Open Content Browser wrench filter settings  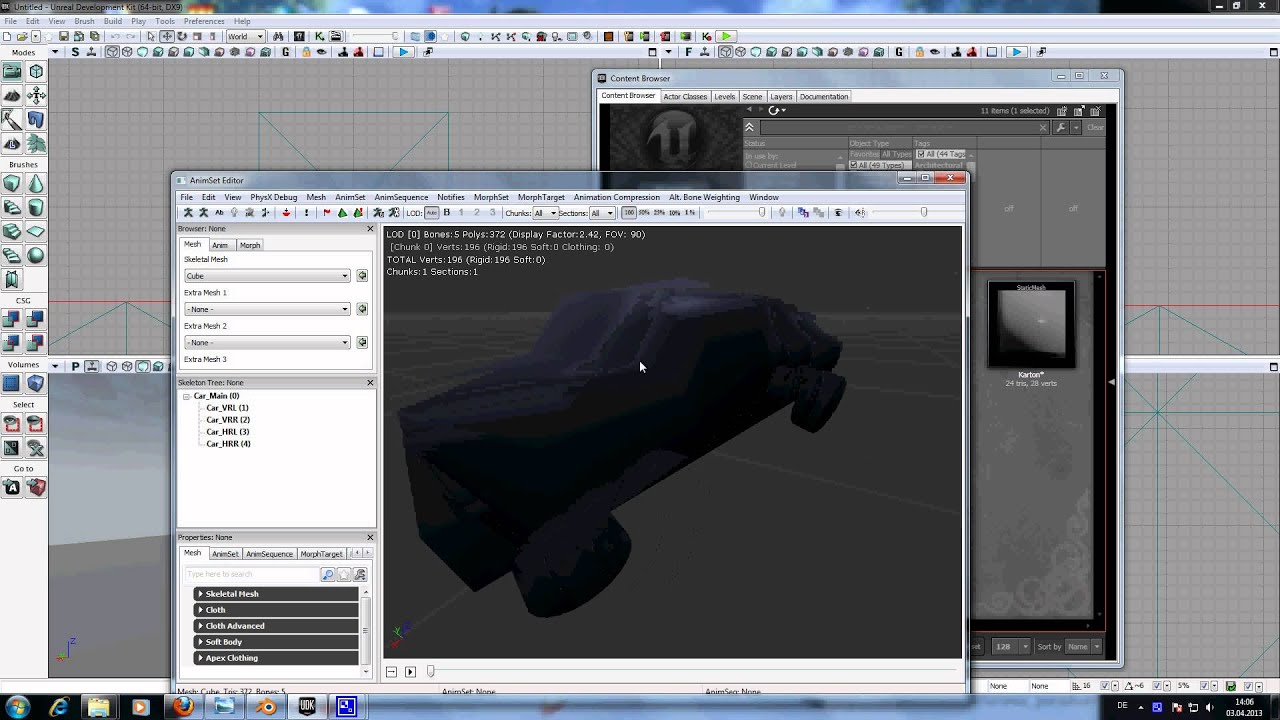(x=1060, y=127)
